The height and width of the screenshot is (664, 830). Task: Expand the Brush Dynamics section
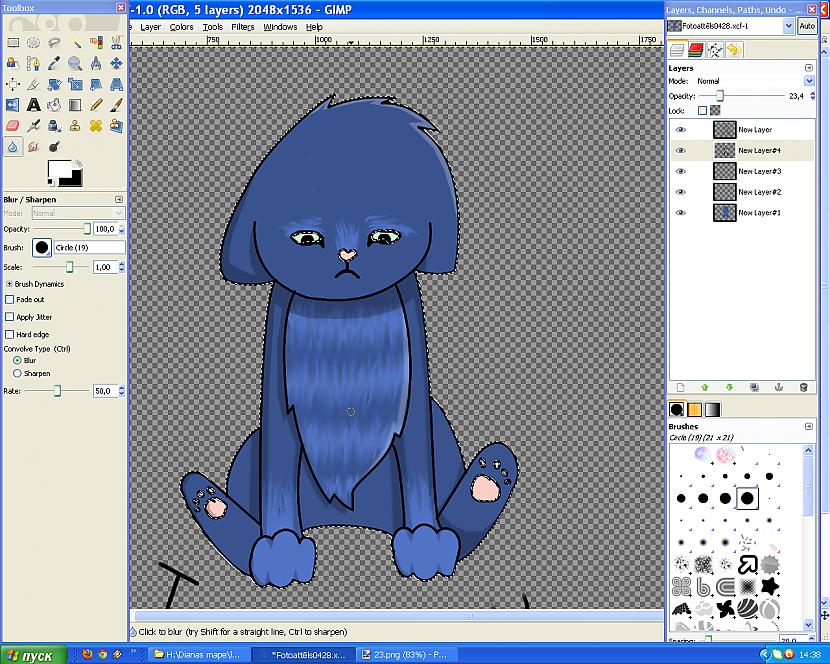(x=9, y=284)
